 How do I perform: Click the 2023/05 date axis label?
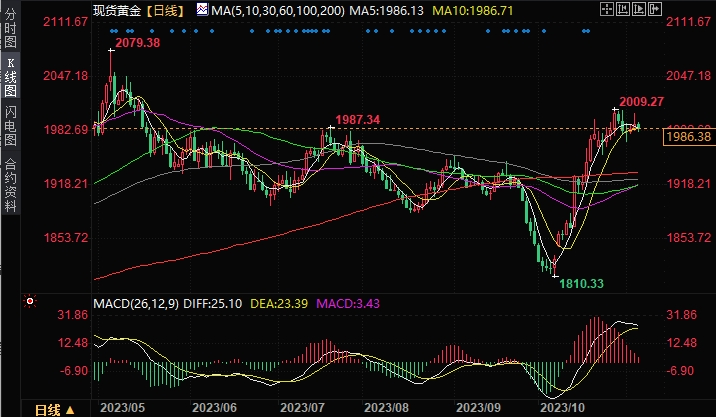coord(122,407)
